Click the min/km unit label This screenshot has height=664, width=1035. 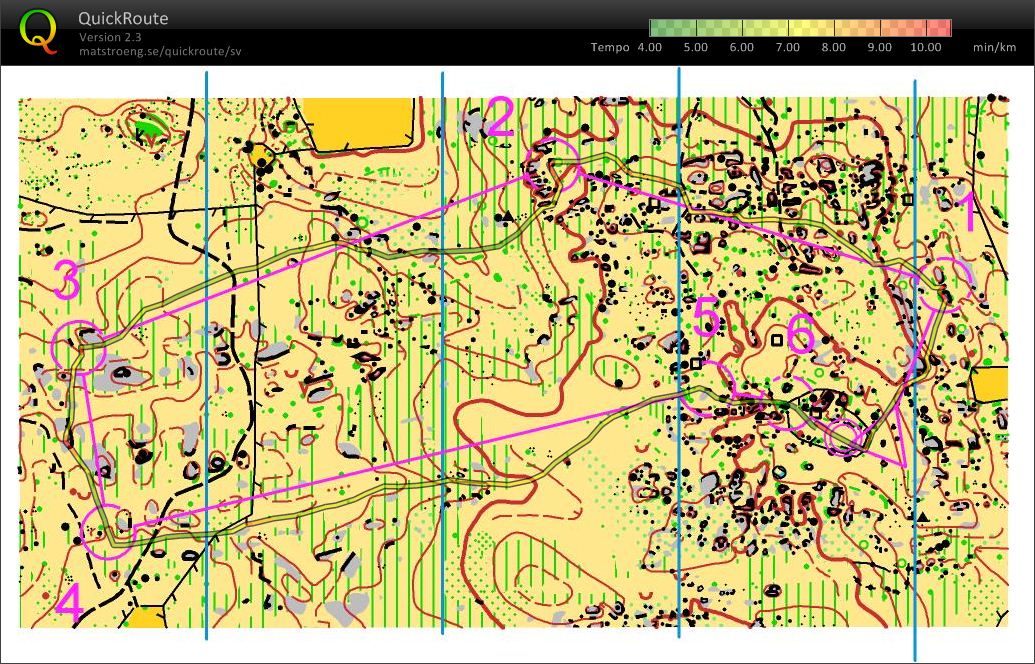point(994,47)
